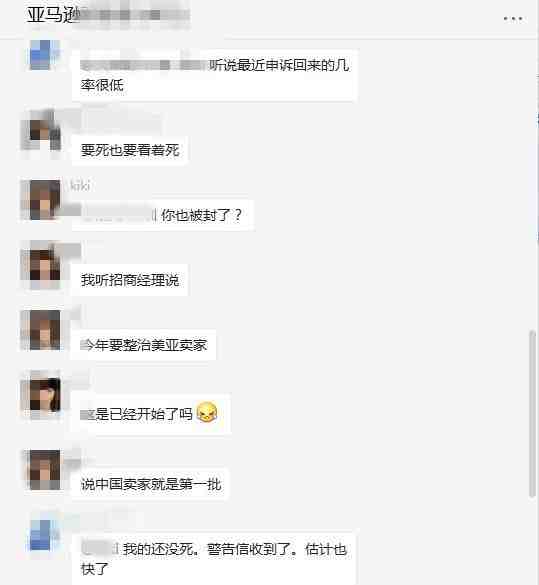Click the avatar beside '听说最近申诉回来的几率很低'
Screen dimensions: 539x585
pos(42,55)
